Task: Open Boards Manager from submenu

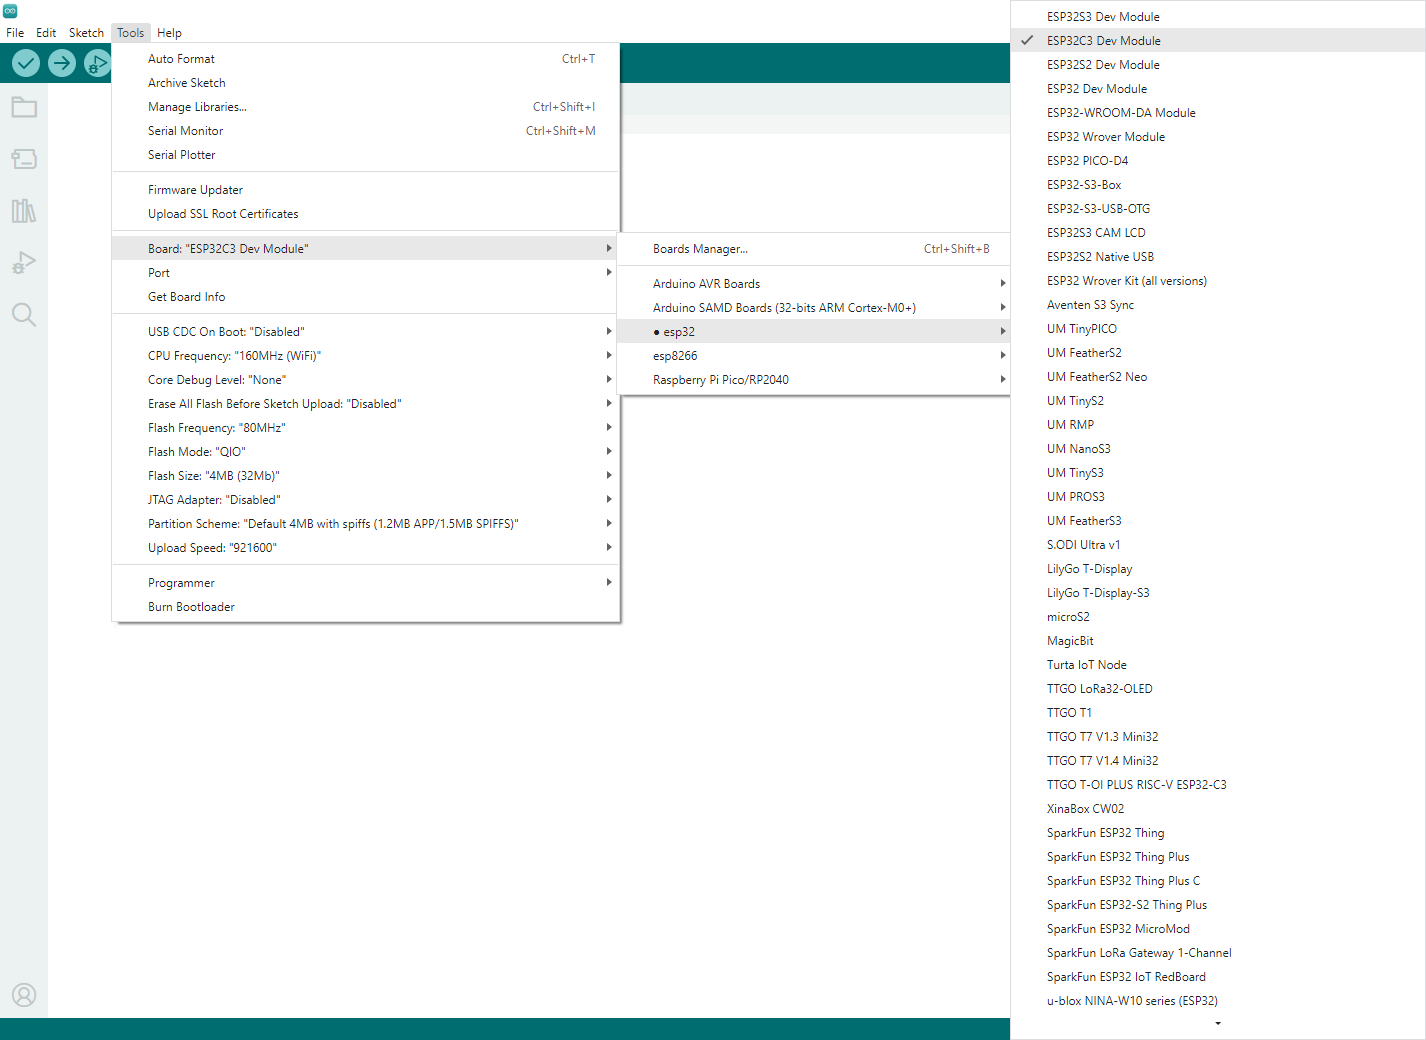Action: click(x=814, y=249)
